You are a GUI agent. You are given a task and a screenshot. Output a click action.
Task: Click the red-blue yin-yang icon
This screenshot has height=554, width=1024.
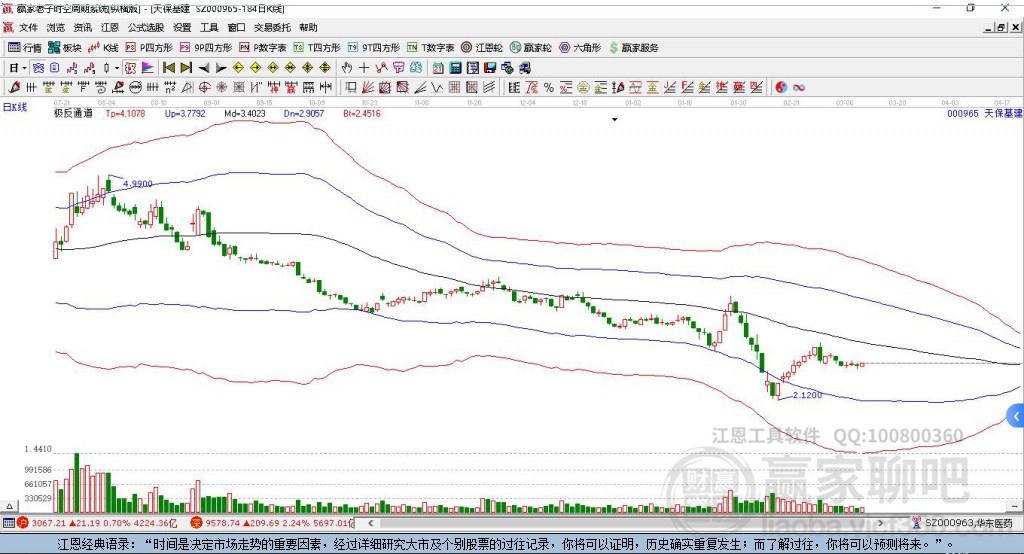(x=781, y=88)
